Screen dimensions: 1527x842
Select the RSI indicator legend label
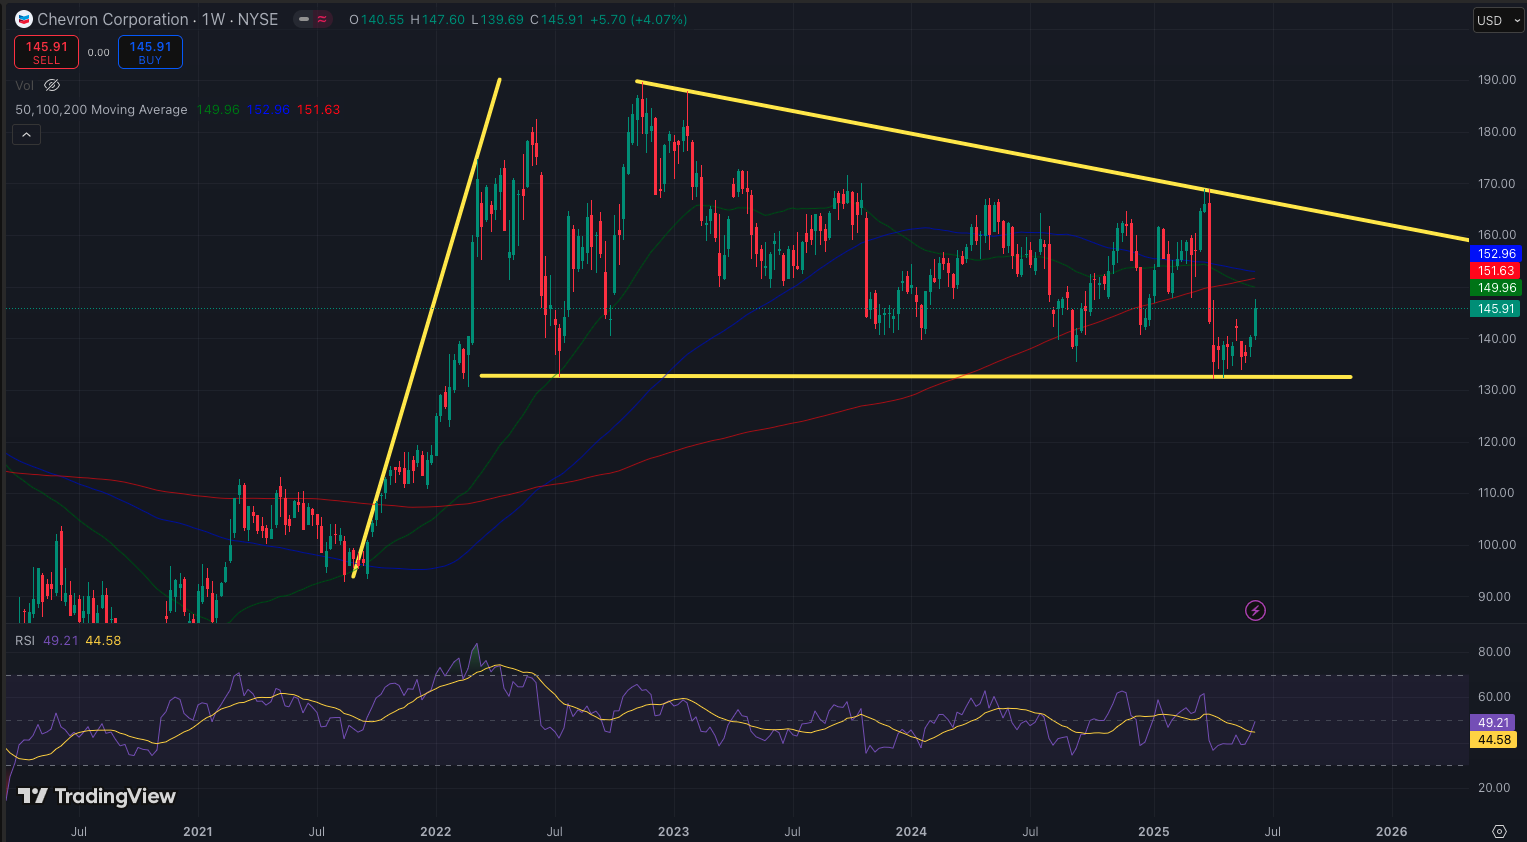coord(25,640)
